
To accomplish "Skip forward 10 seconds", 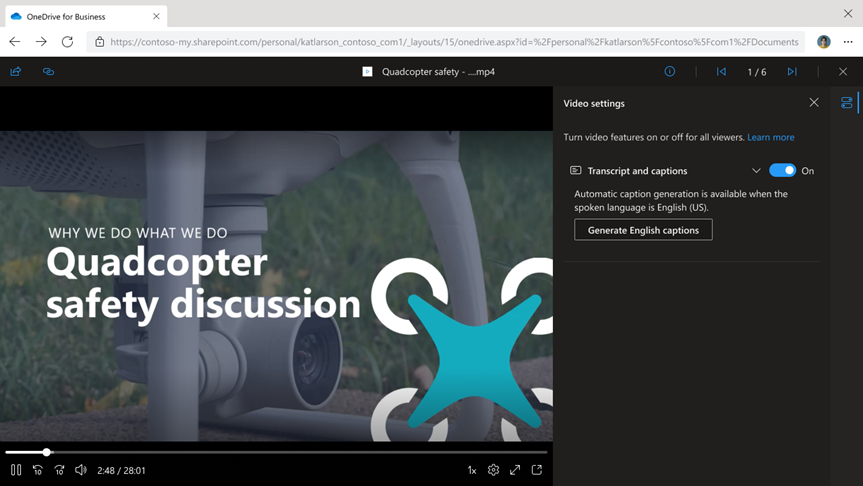I will tap(59, 470).
